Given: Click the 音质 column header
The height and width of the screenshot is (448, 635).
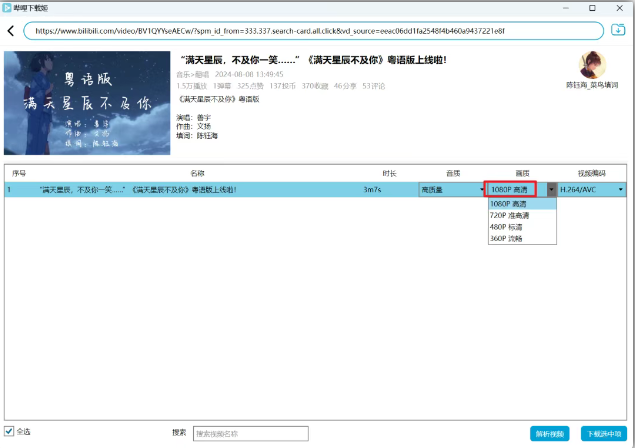Looking at the screenshot, I should [453, 173].
